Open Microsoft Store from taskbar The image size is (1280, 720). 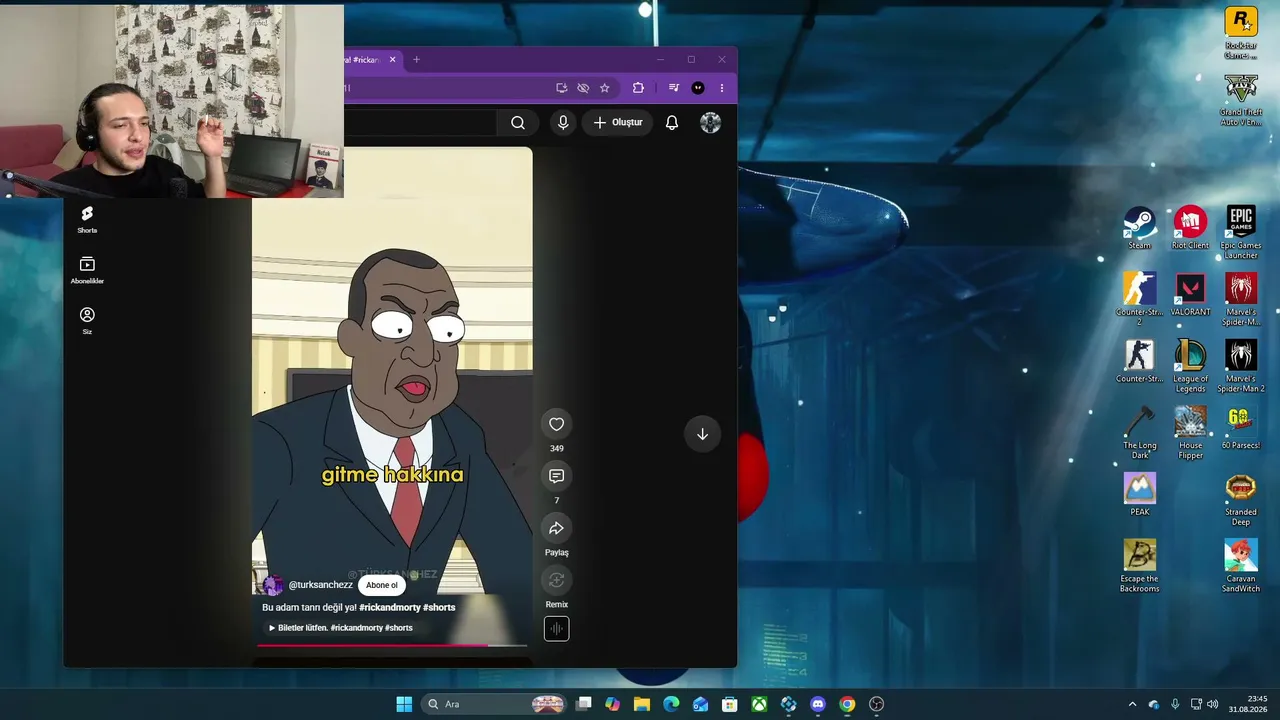[730, 704]
